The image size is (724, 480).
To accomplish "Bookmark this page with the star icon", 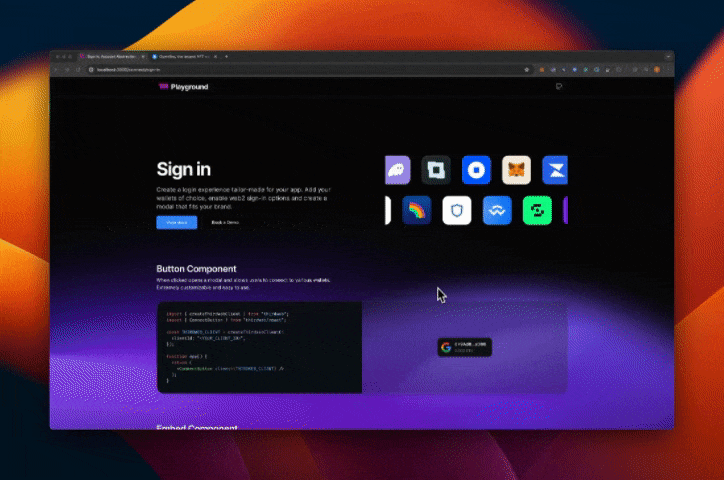I will pos(526,70).
